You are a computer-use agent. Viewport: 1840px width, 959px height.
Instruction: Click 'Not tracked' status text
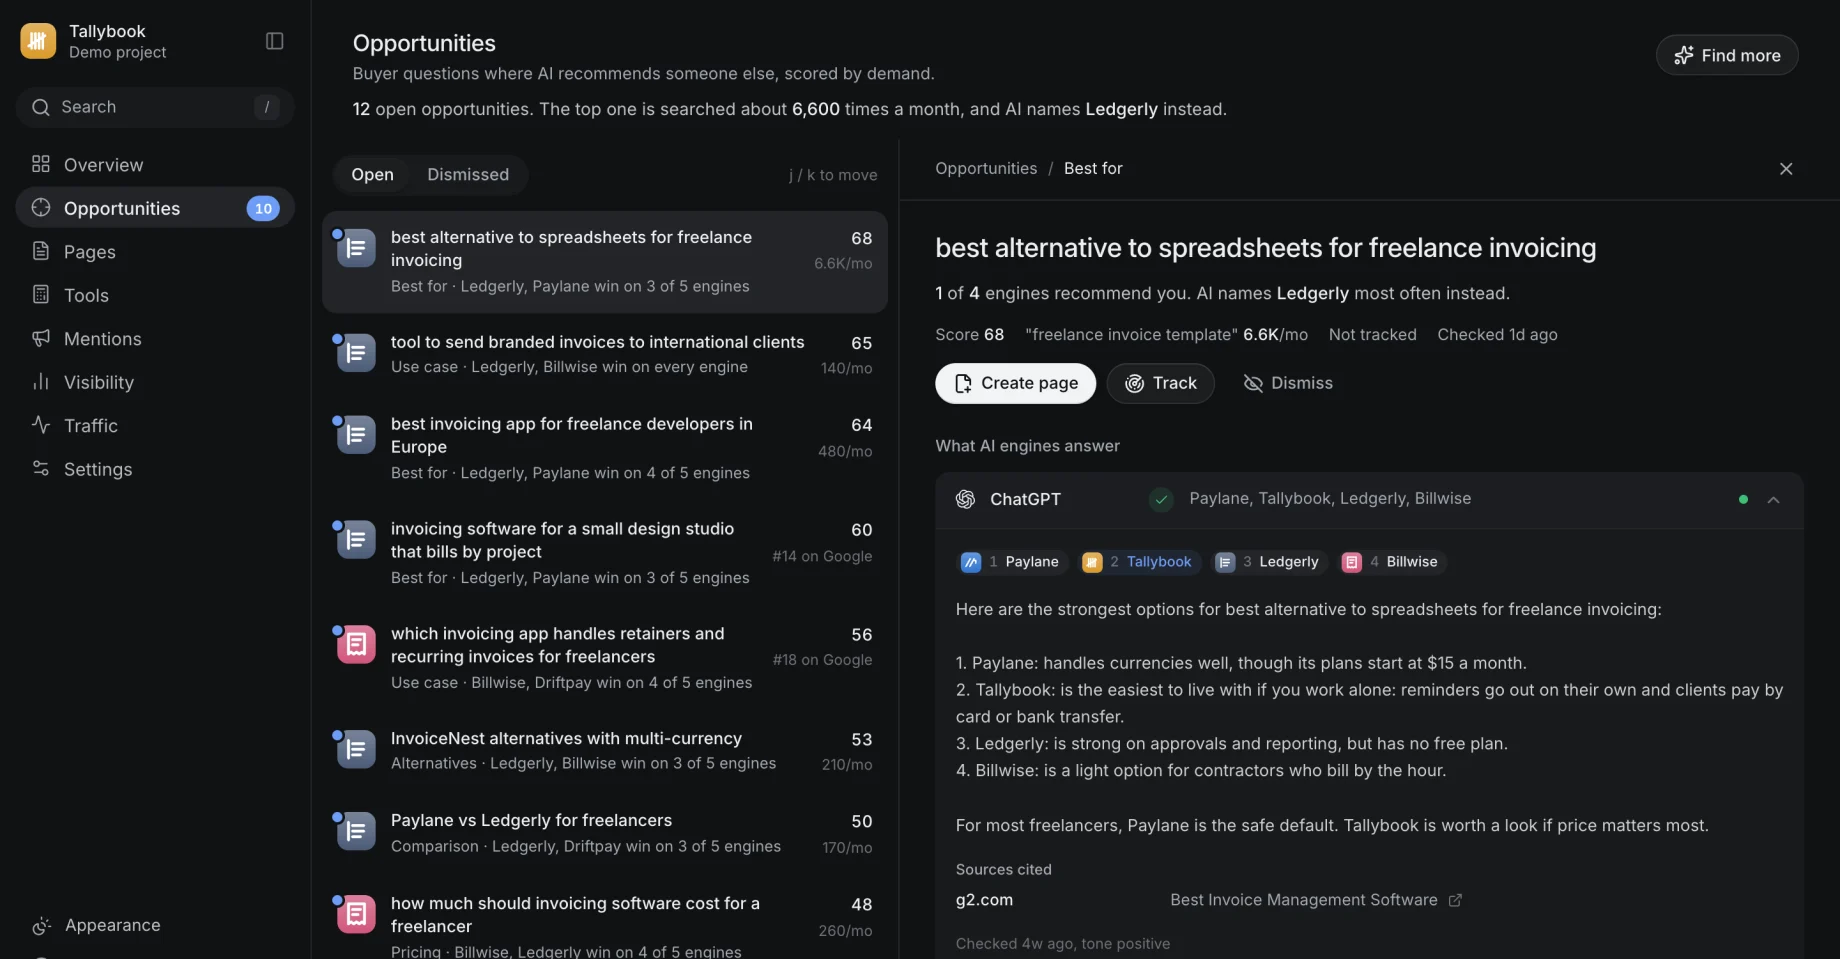pyautogui.click(x=1372, y=335)
